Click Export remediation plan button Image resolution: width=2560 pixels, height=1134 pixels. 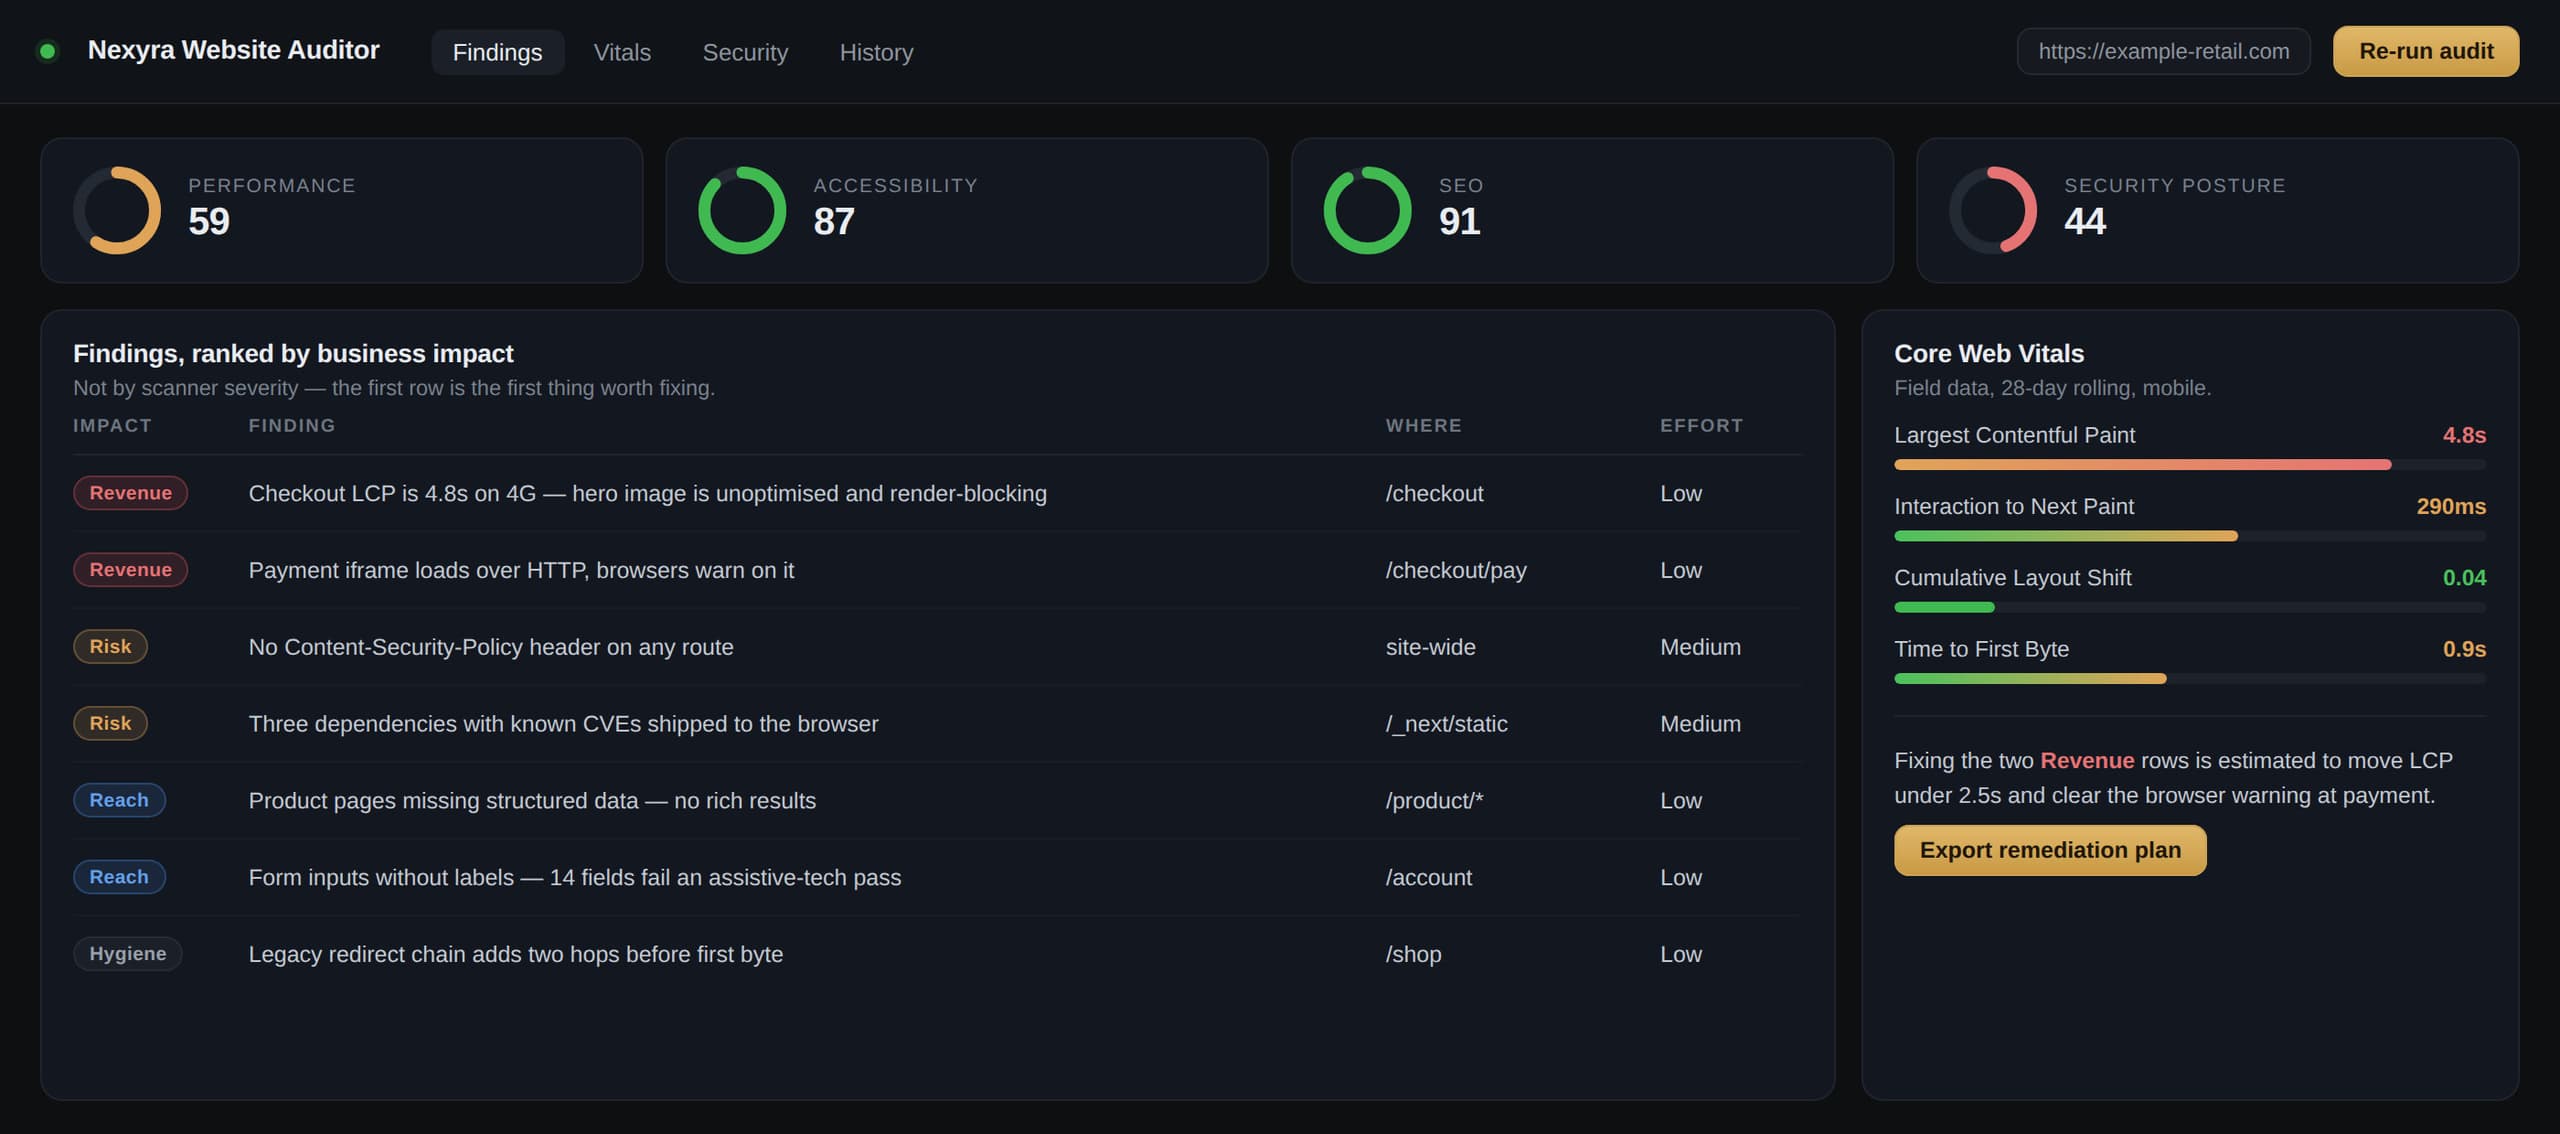2050,850
